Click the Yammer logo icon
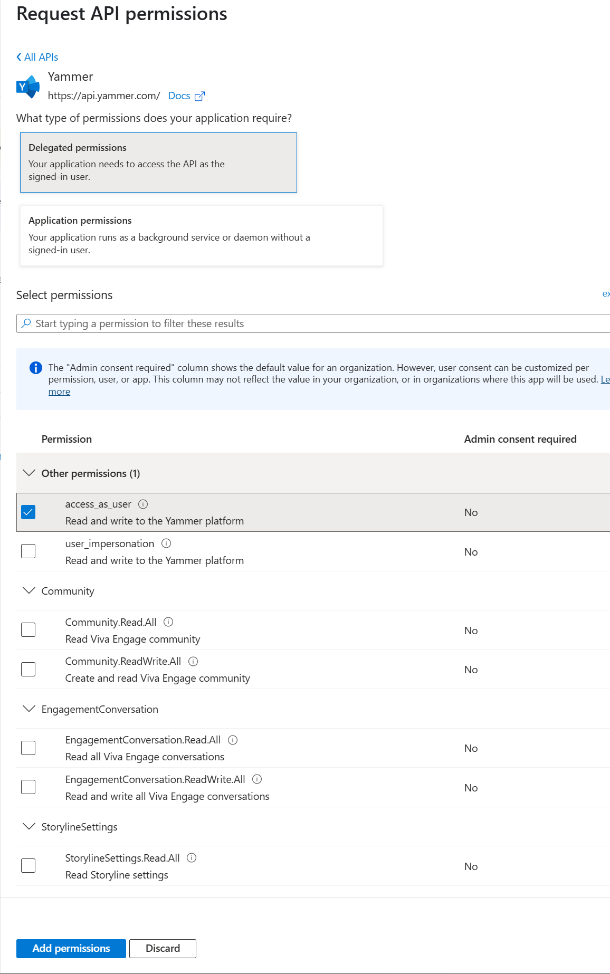The height and width of the screenshot is (974, 610). coord(28,87)
